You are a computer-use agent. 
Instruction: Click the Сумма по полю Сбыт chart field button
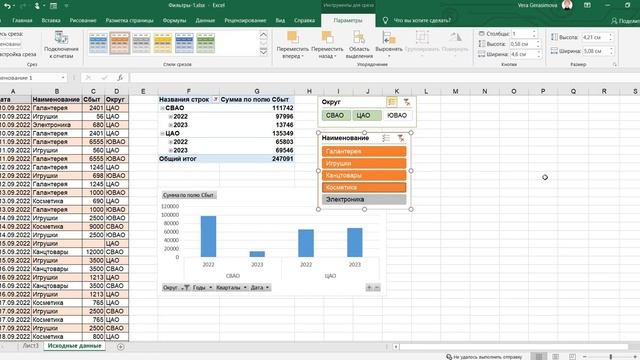(189, 195)
